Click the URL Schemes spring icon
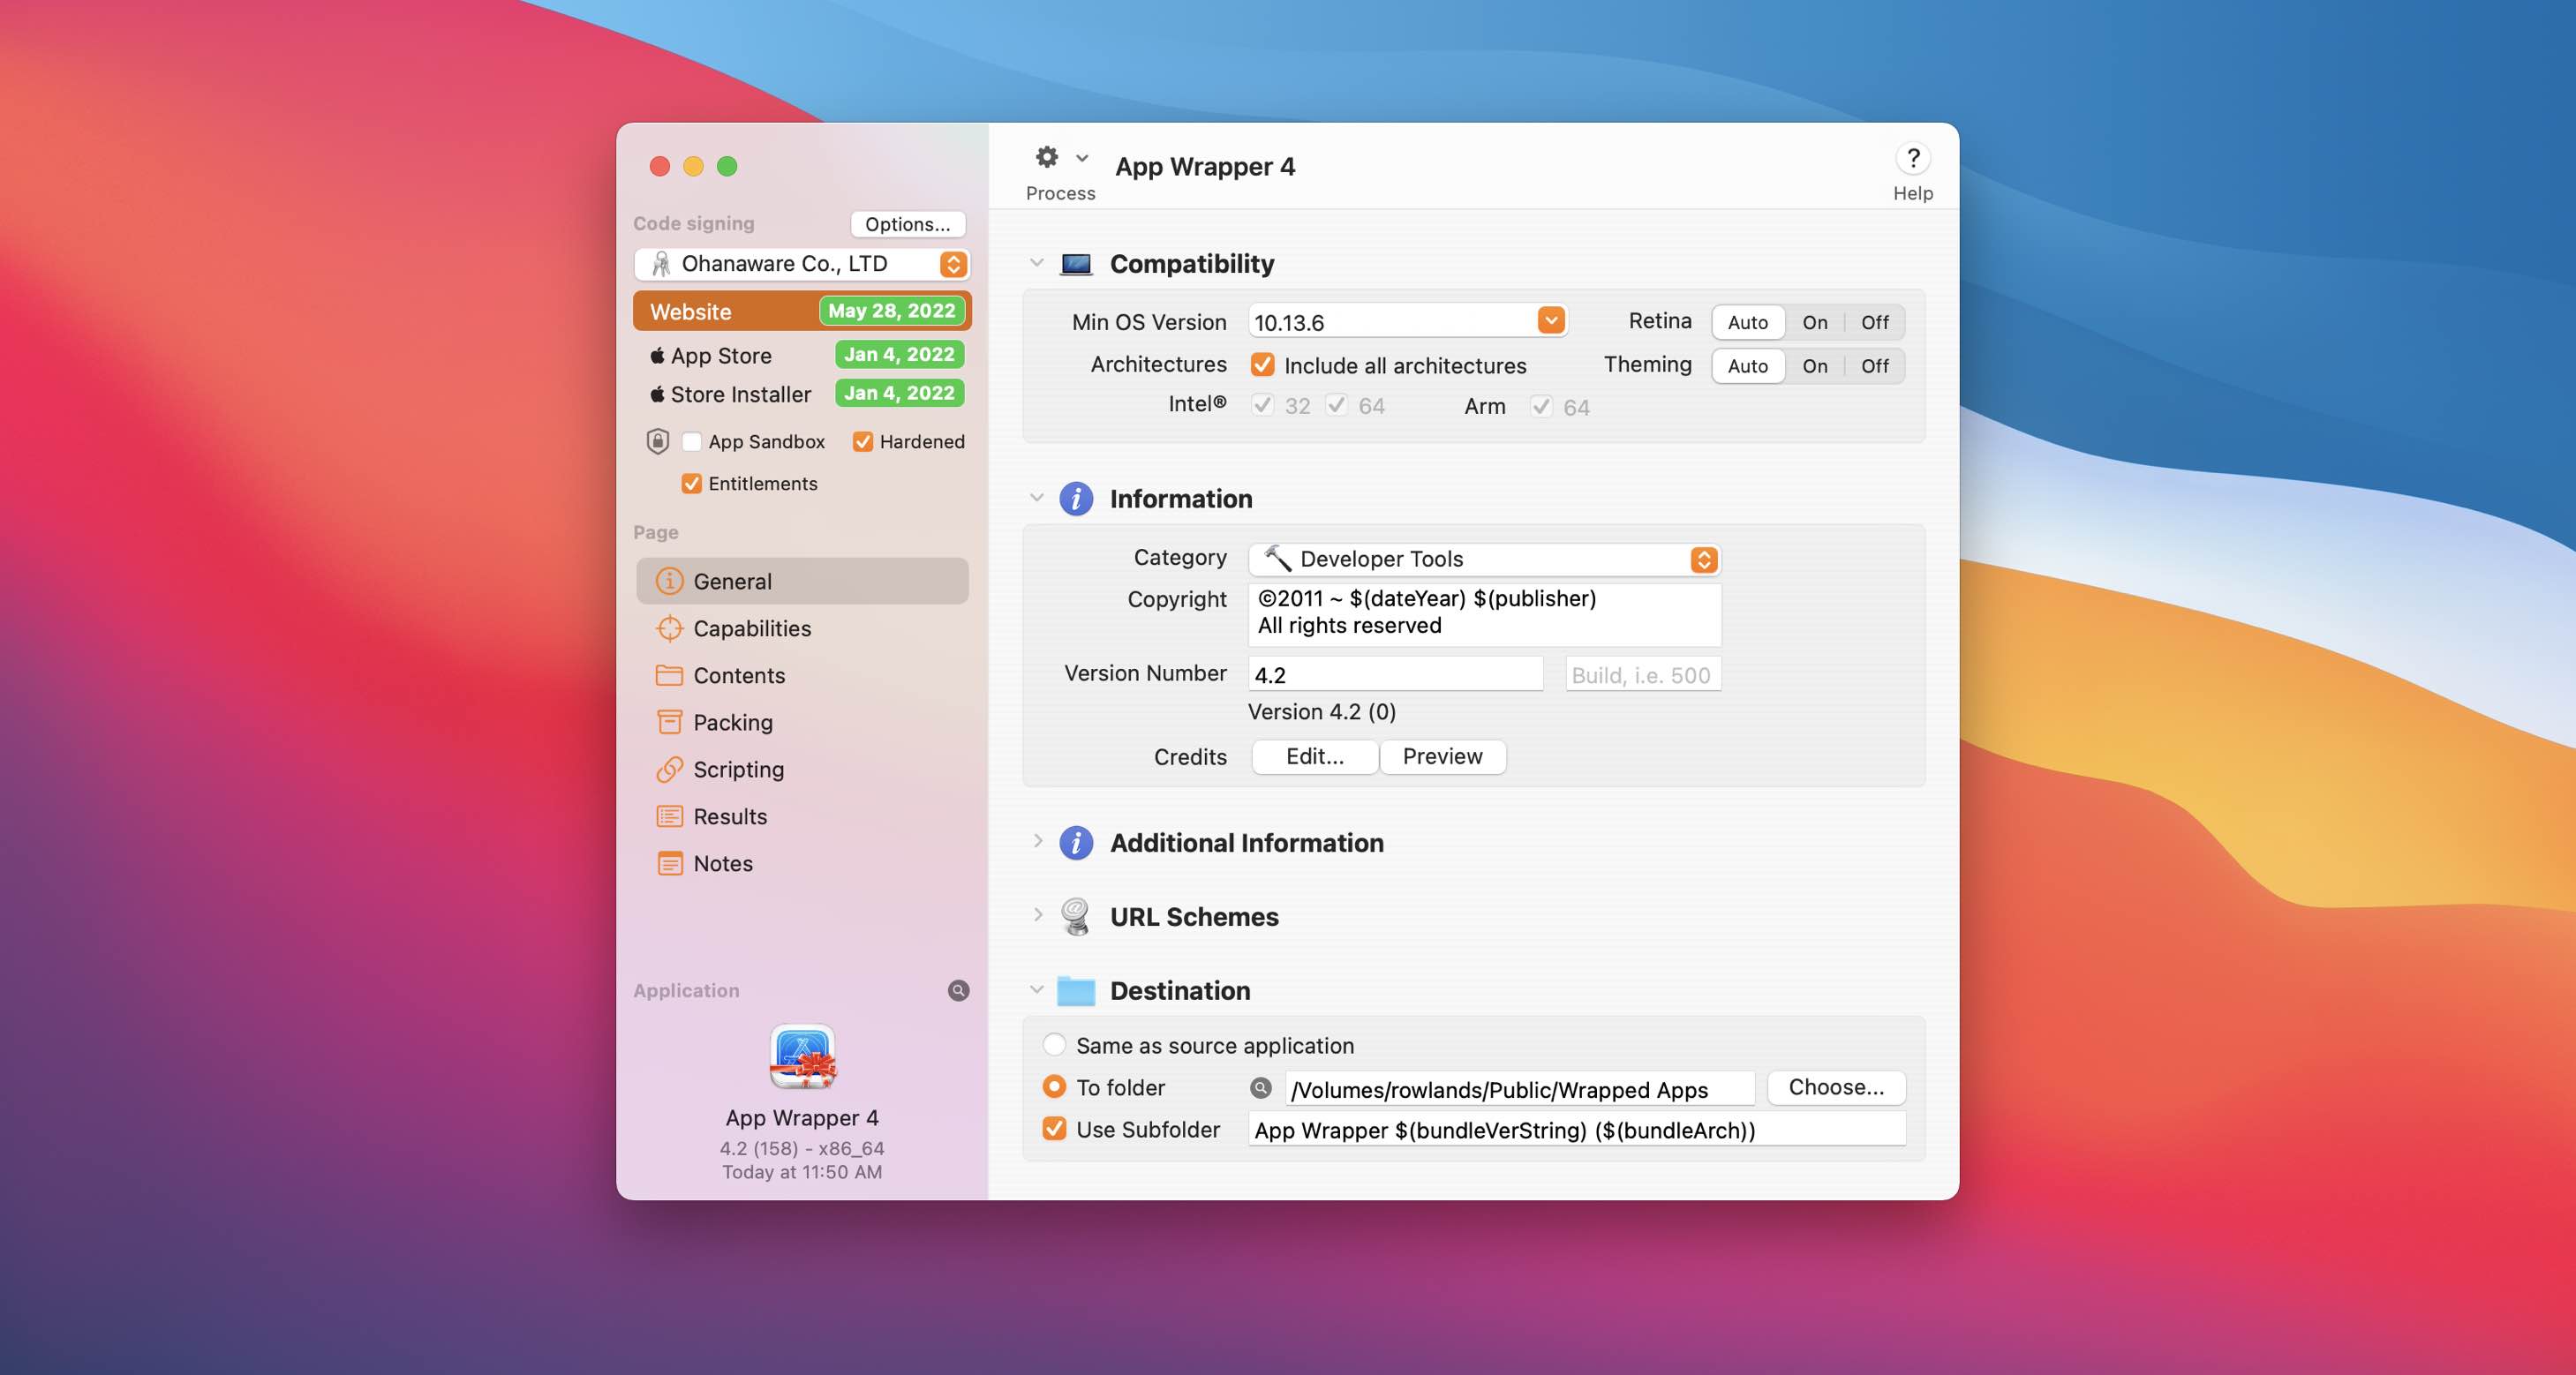This screenshot has height=1375, width=2576. pyautogui.click(x=1076, y=916)
